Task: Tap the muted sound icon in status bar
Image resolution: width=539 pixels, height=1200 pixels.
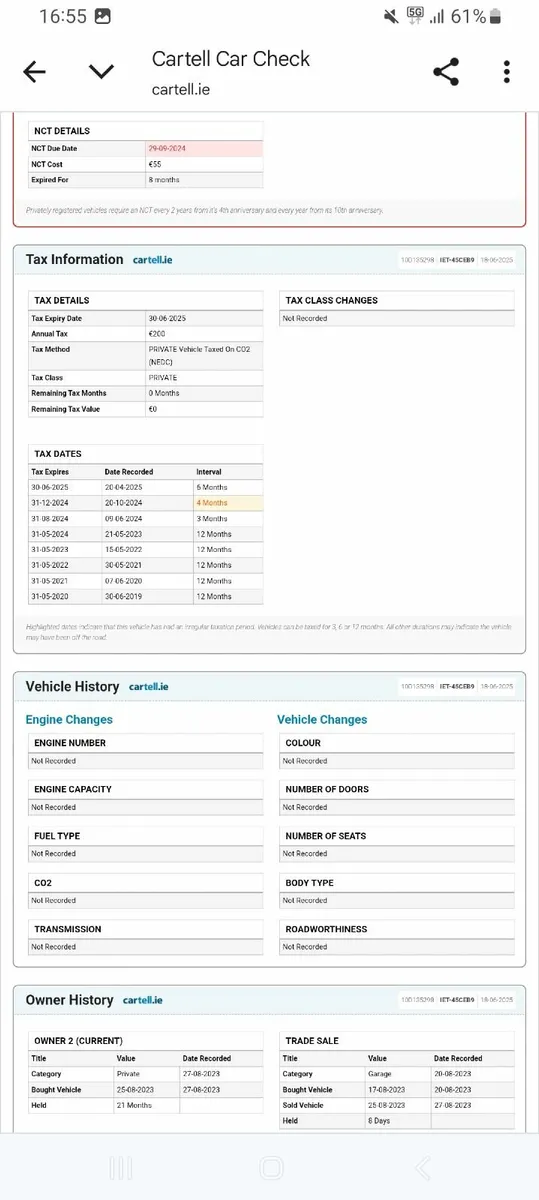Action: (x=391, y=16)
